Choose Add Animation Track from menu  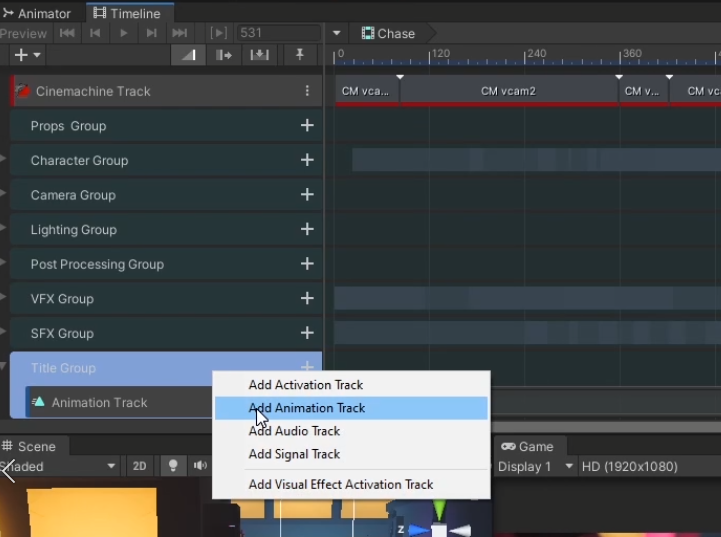(x=307, y=408)
